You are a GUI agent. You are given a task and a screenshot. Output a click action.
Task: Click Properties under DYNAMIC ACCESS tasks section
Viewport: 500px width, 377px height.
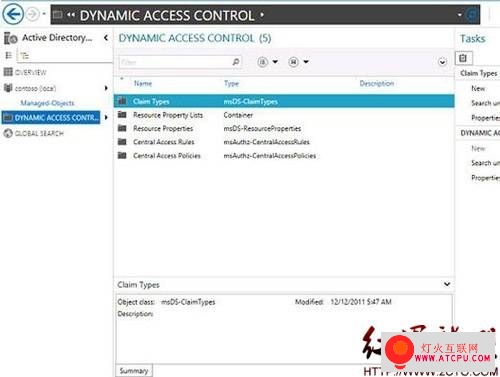click(485, 178)
